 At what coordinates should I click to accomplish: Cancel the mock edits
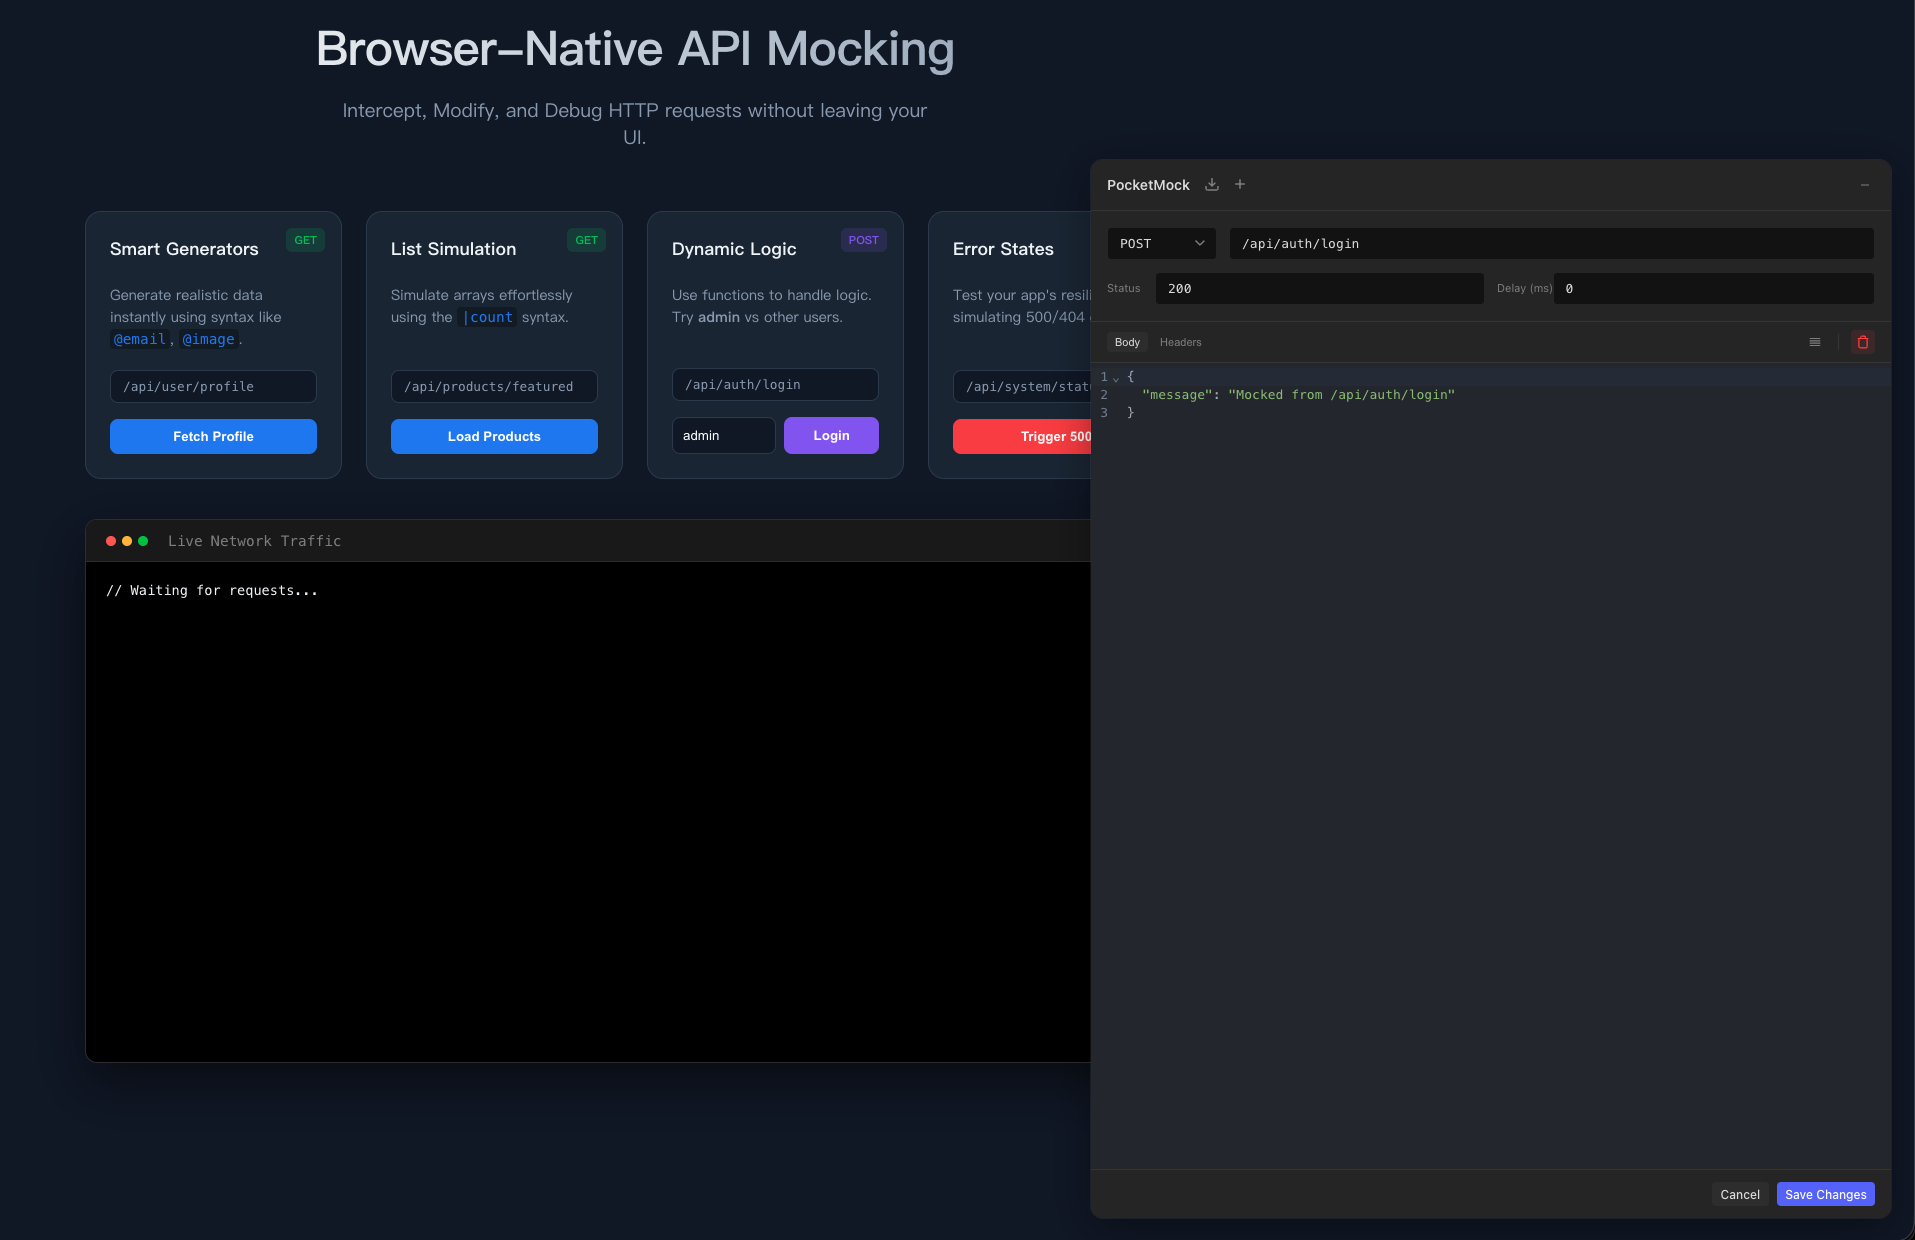[x=1740, y=1193]
